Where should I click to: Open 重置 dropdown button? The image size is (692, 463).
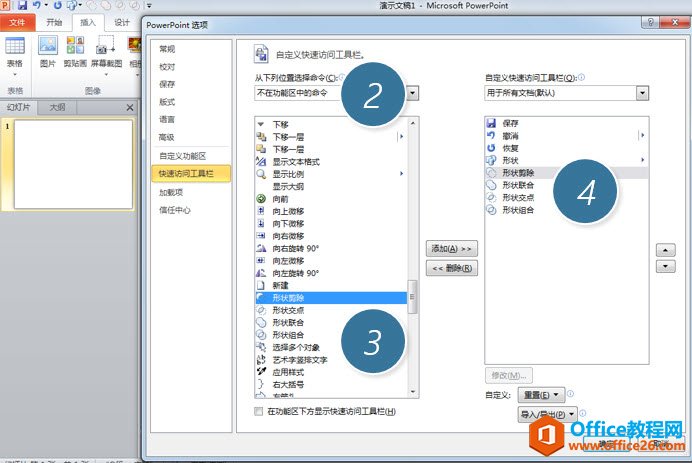click(x=541, y=395)
